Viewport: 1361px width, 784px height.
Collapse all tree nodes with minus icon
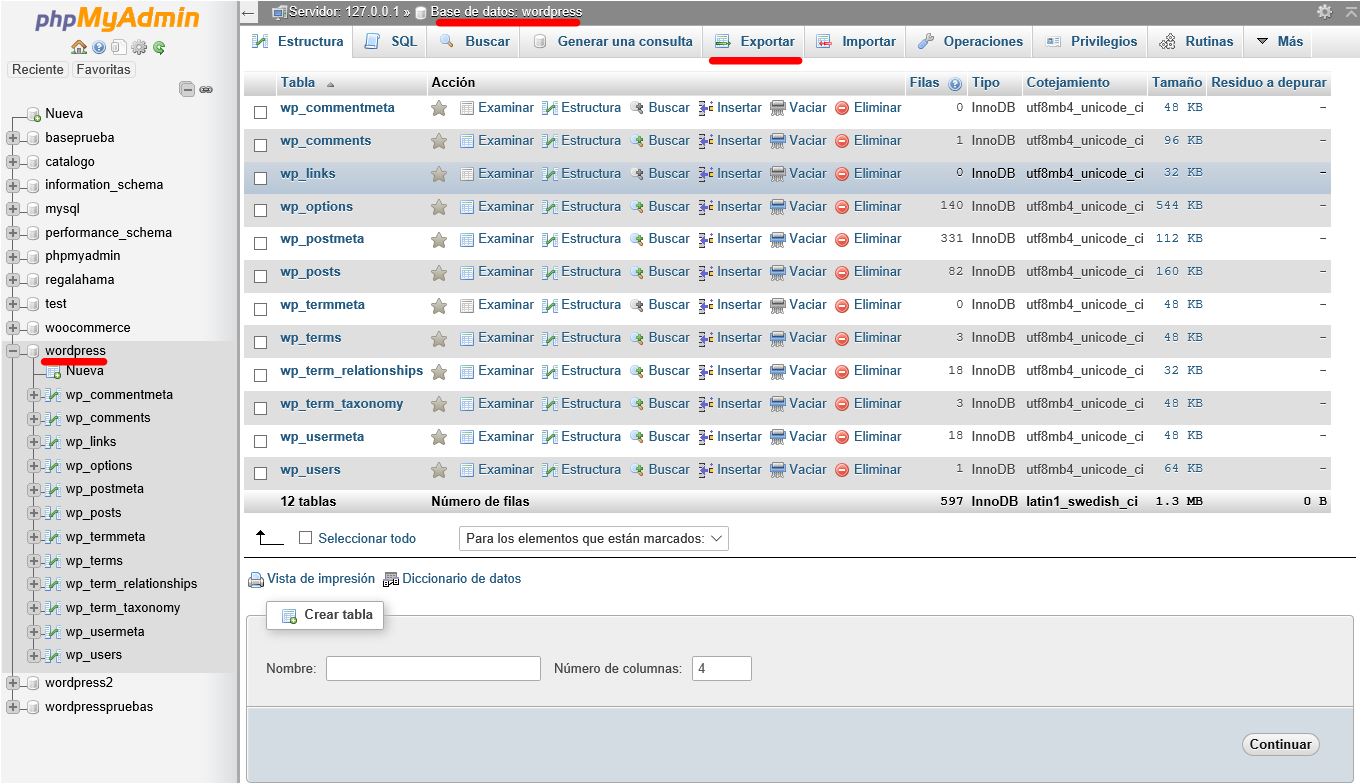(187, 89)
